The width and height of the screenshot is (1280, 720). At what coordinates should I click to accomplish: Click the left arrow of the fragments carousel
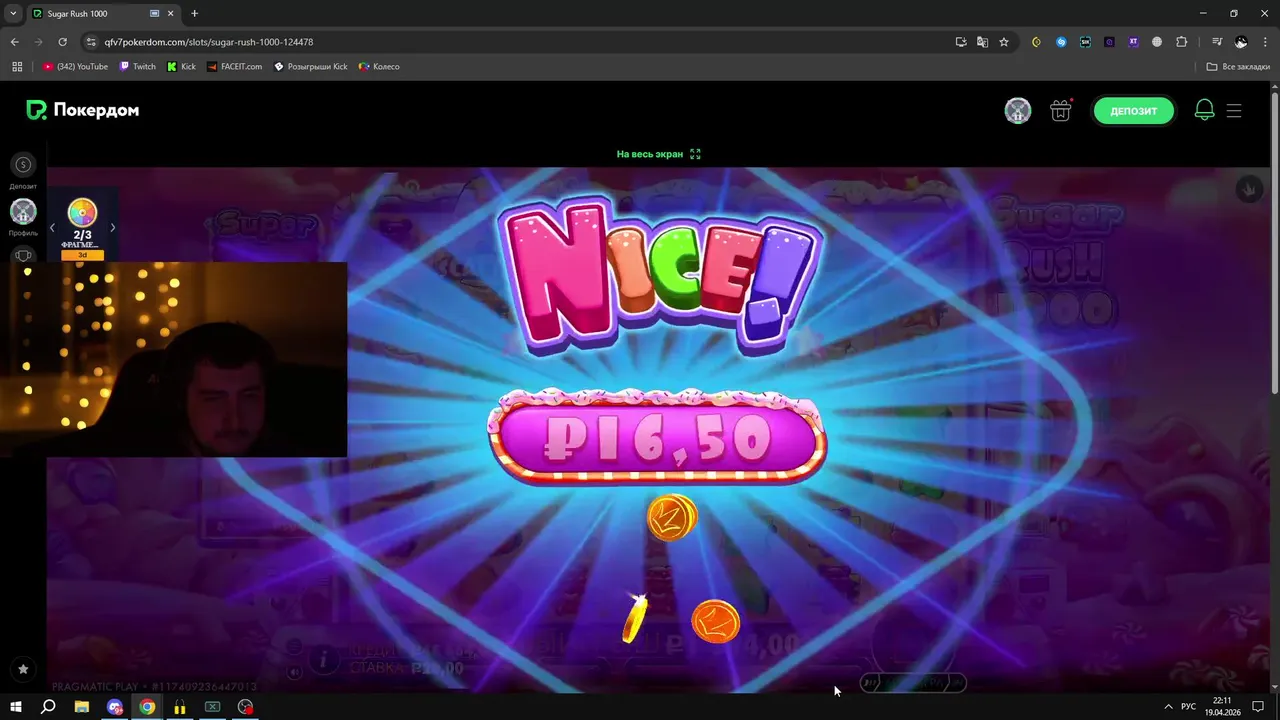52,227
